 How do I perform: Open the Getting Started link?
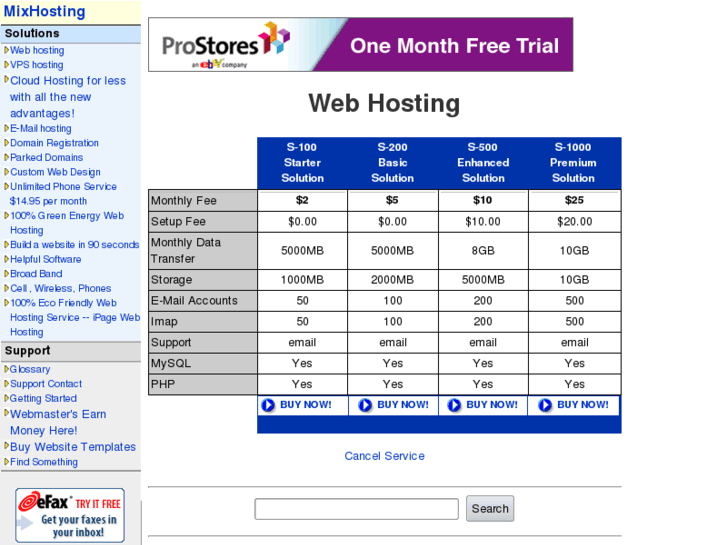click(x=43, y=398)
